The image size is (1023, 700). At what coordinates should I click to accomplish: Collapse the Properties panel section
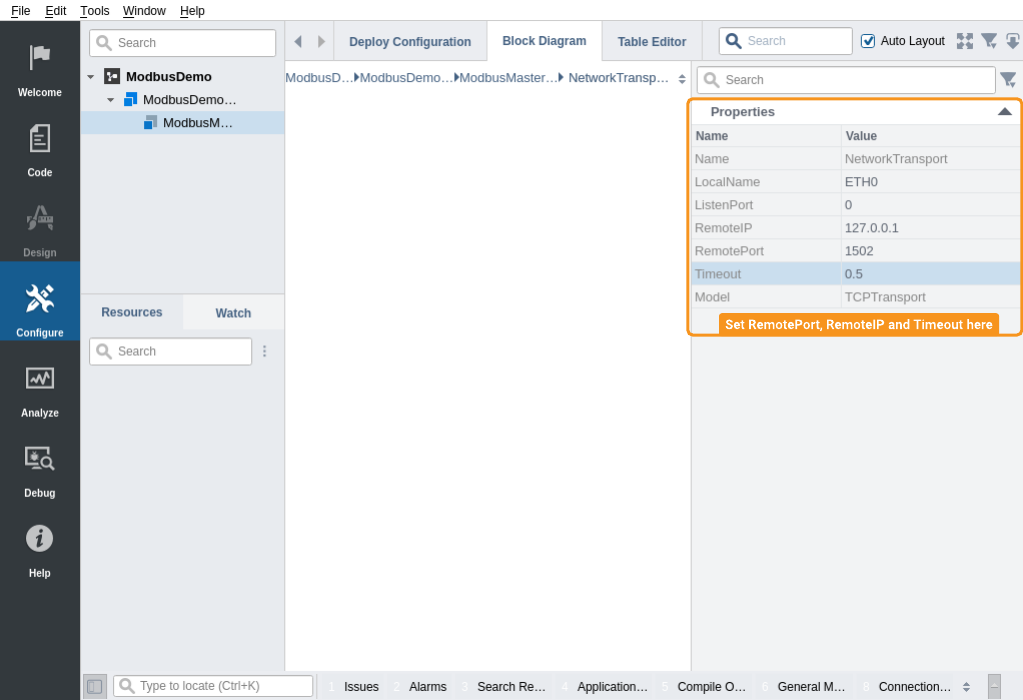(1004, 112)
